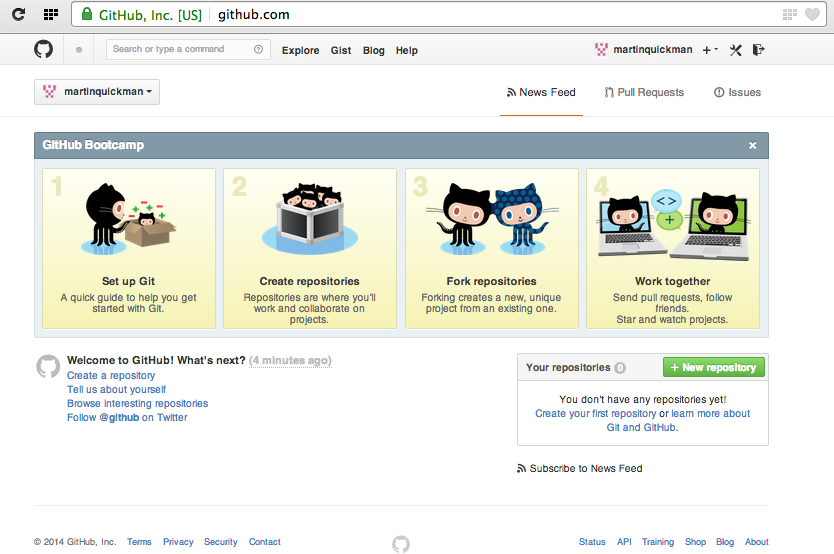Click the Set up Git title

[x=128, y=281]
